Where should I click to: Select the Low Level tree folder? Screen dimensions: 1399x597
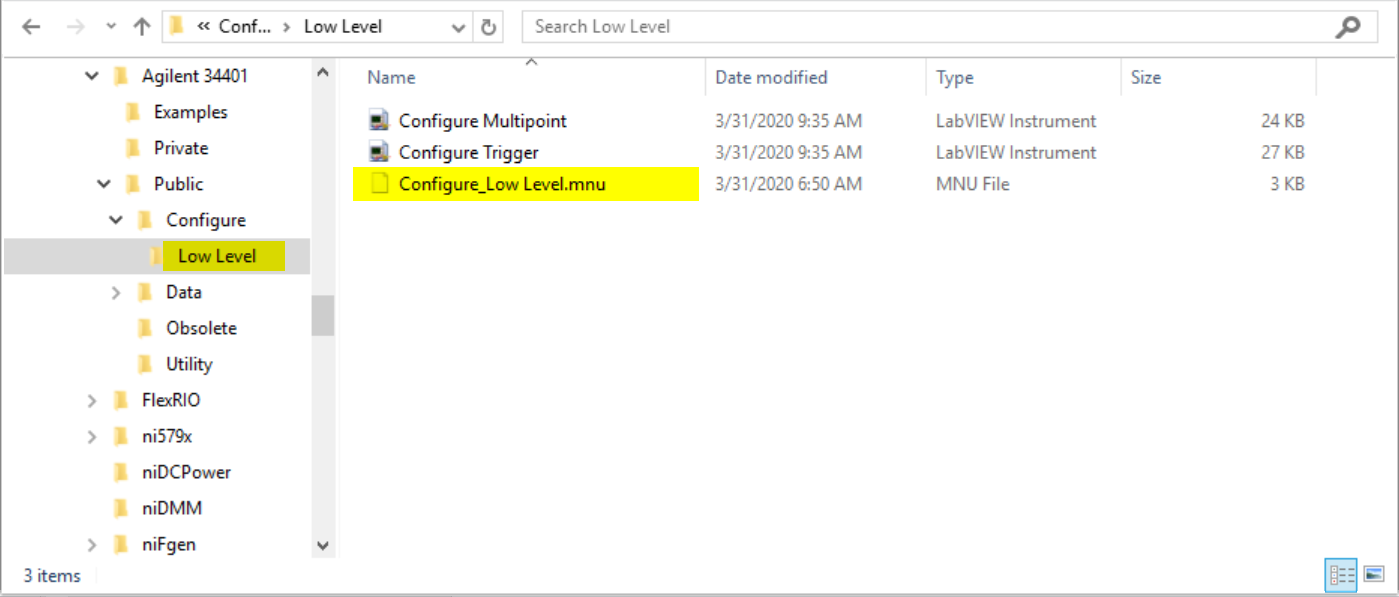point(217,256)
